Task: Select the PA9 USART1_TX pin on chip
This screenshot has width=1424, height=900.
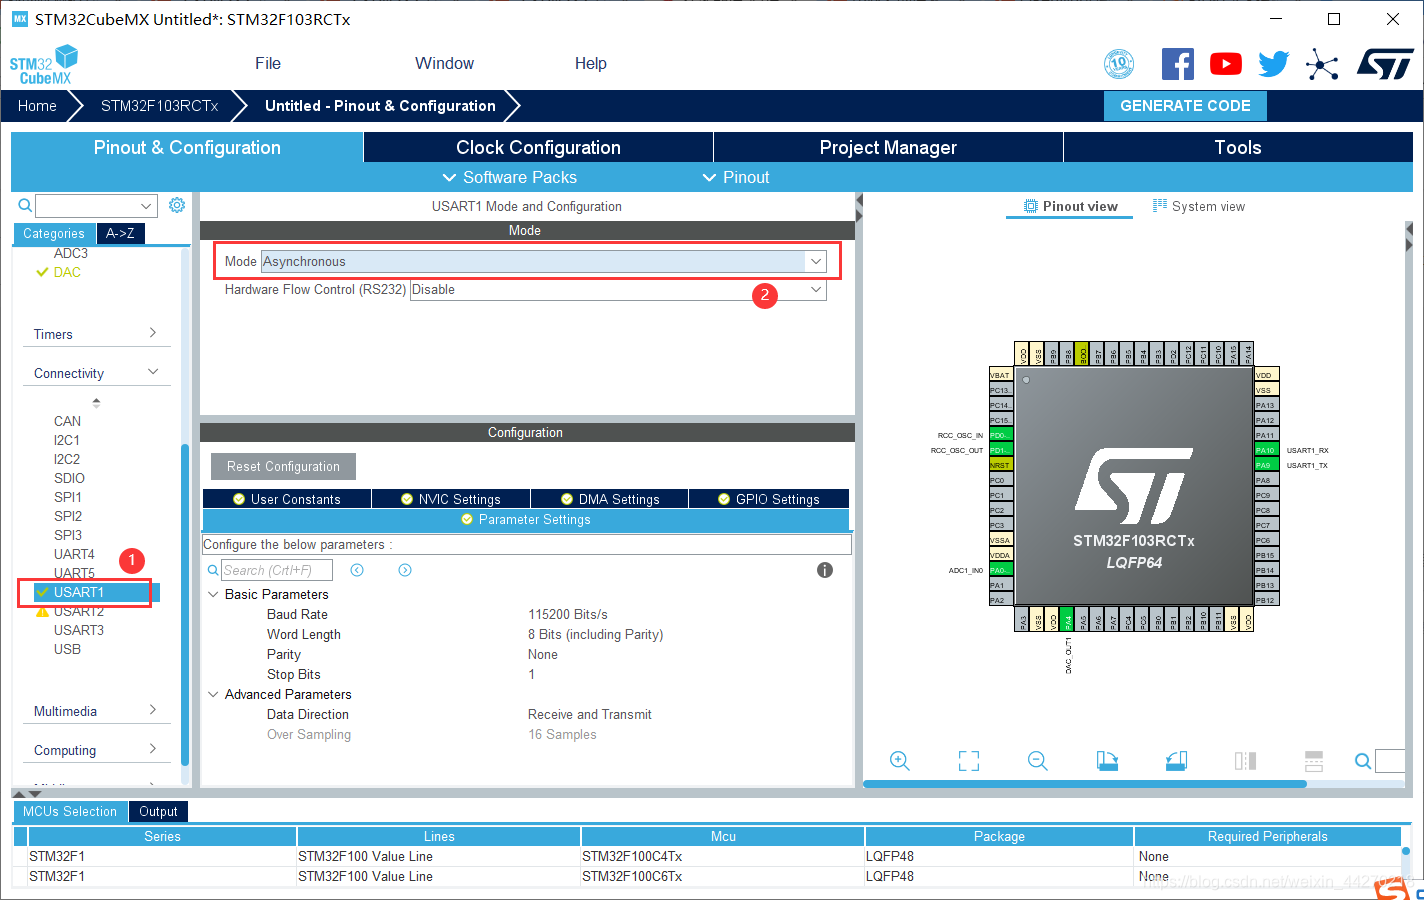Action: tap(1266, 465)
